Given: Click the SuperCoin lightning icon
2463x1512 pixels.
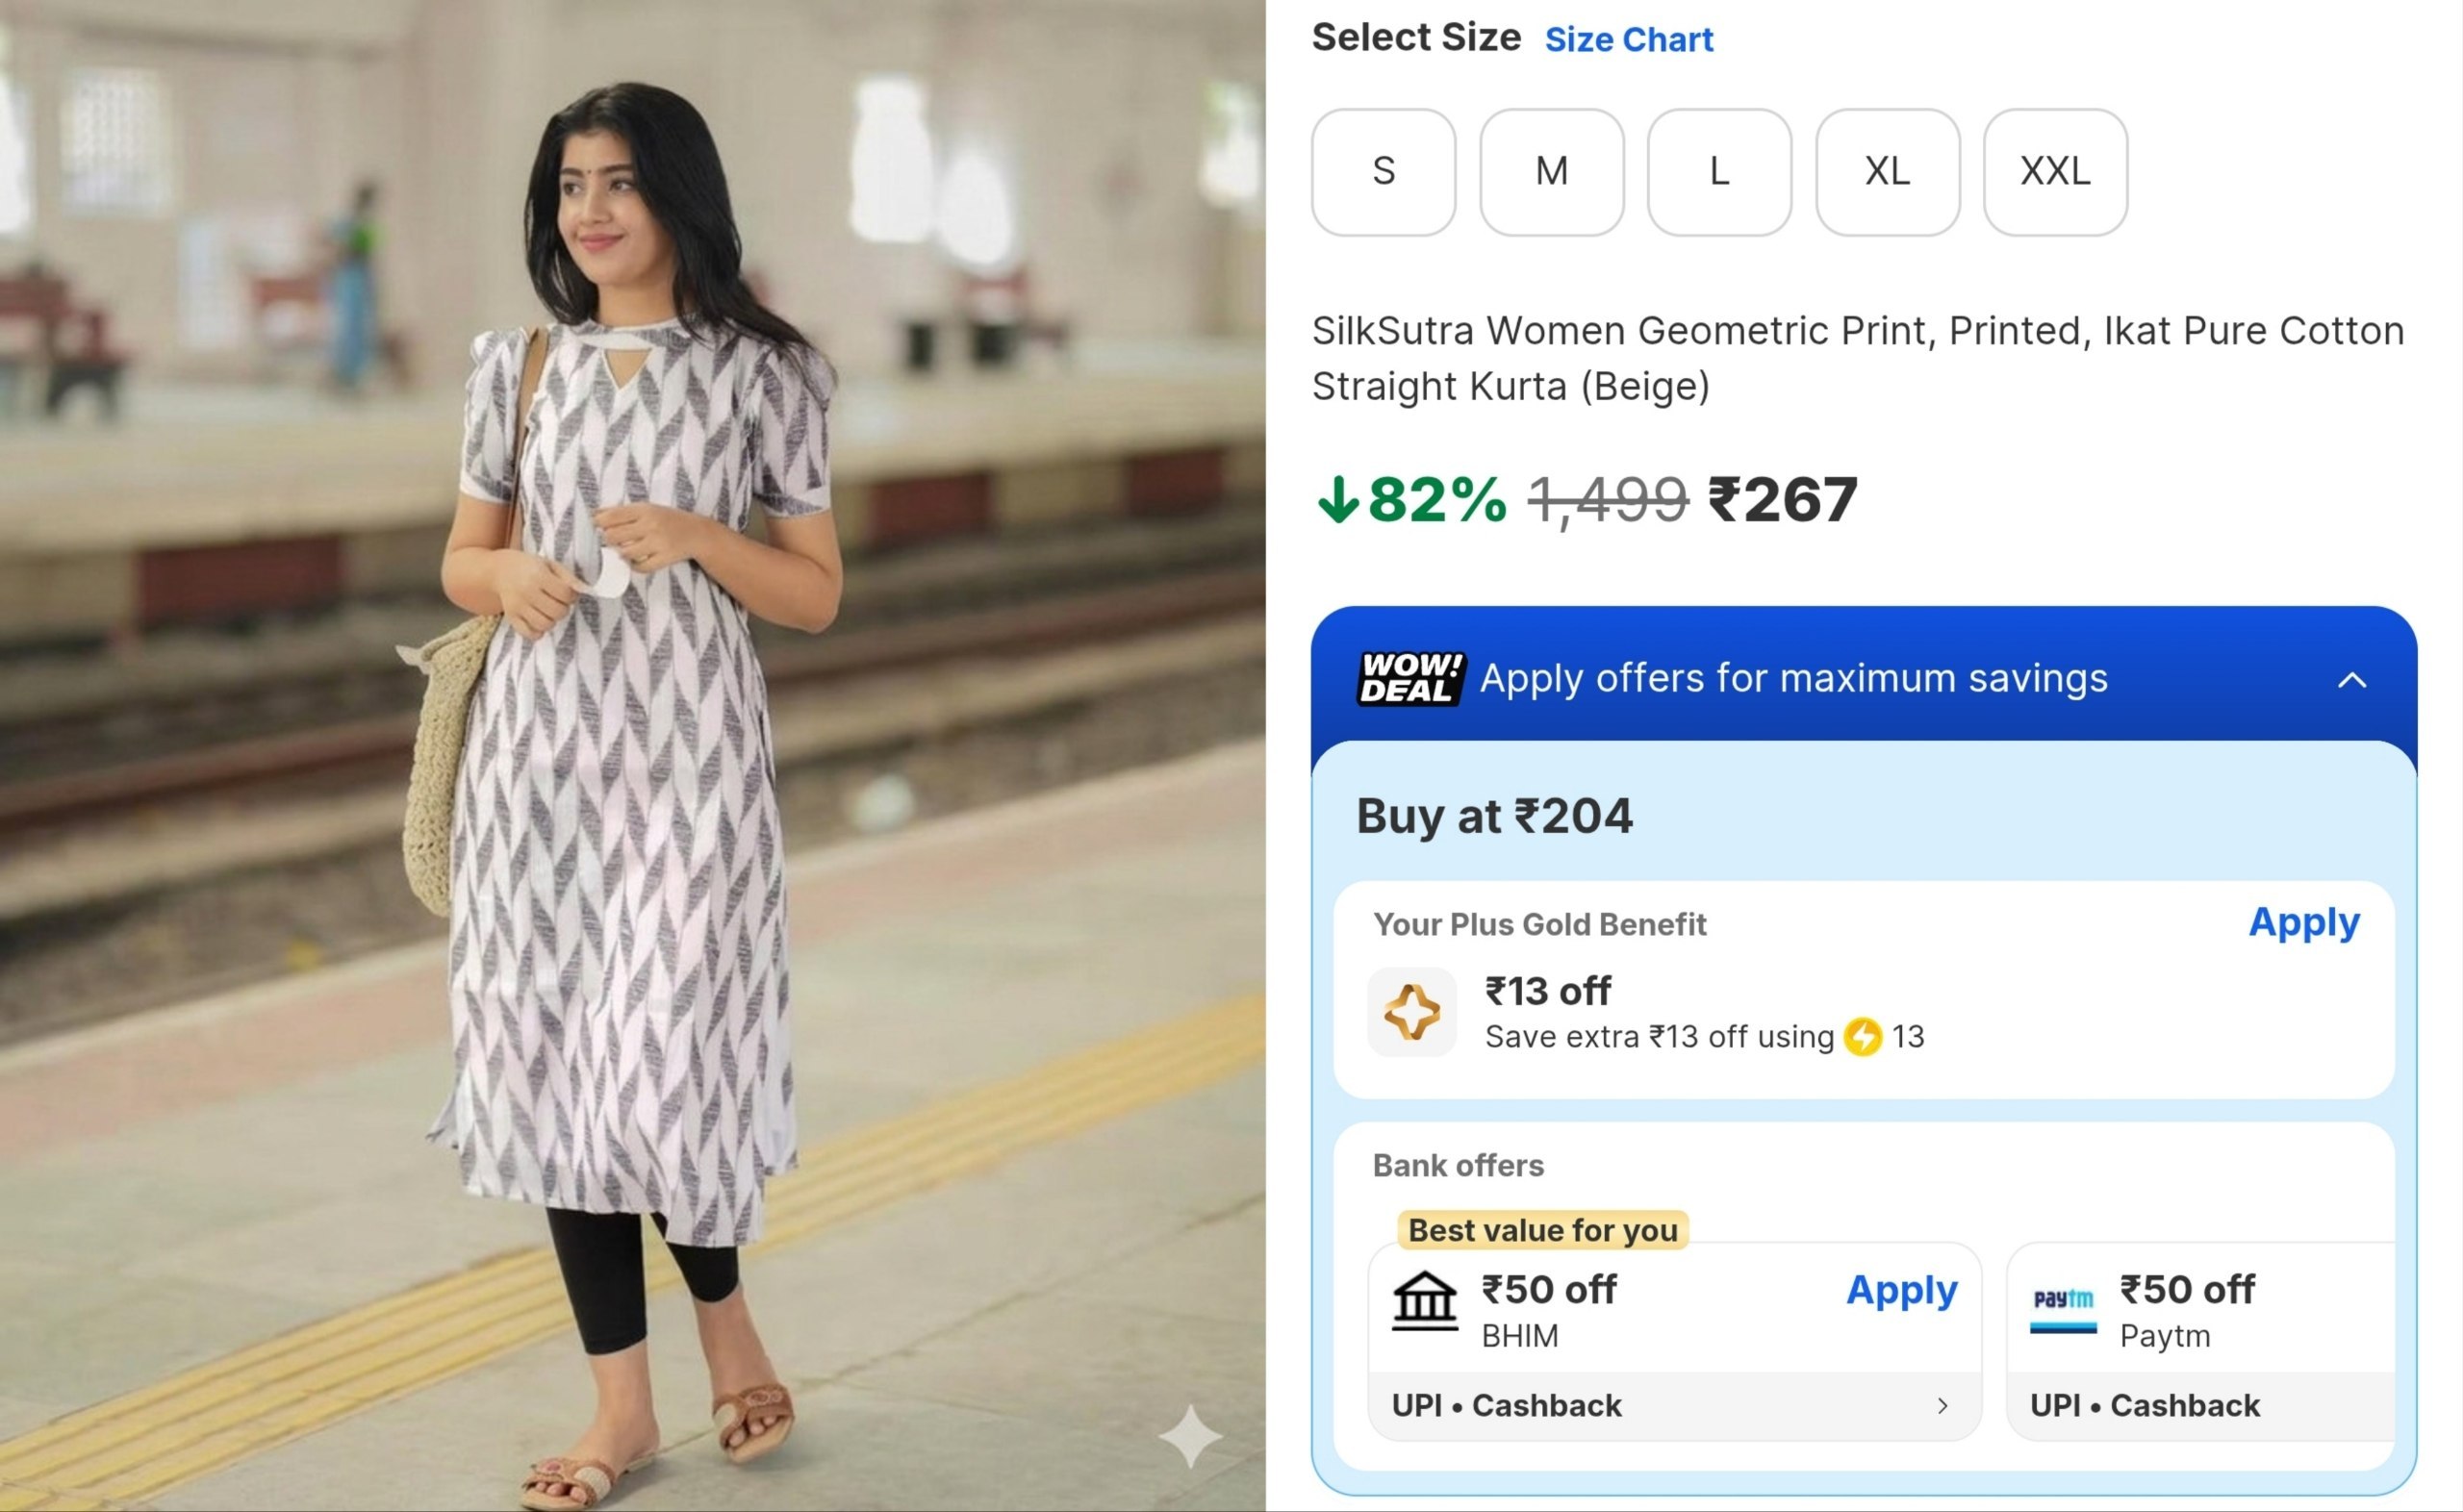Looking at the screenshot, I should (x=1862, y=1037).
